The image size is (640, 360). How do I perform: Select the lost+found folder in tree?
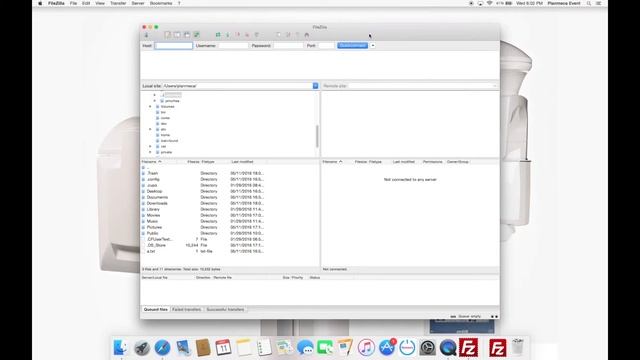(169, 141)
